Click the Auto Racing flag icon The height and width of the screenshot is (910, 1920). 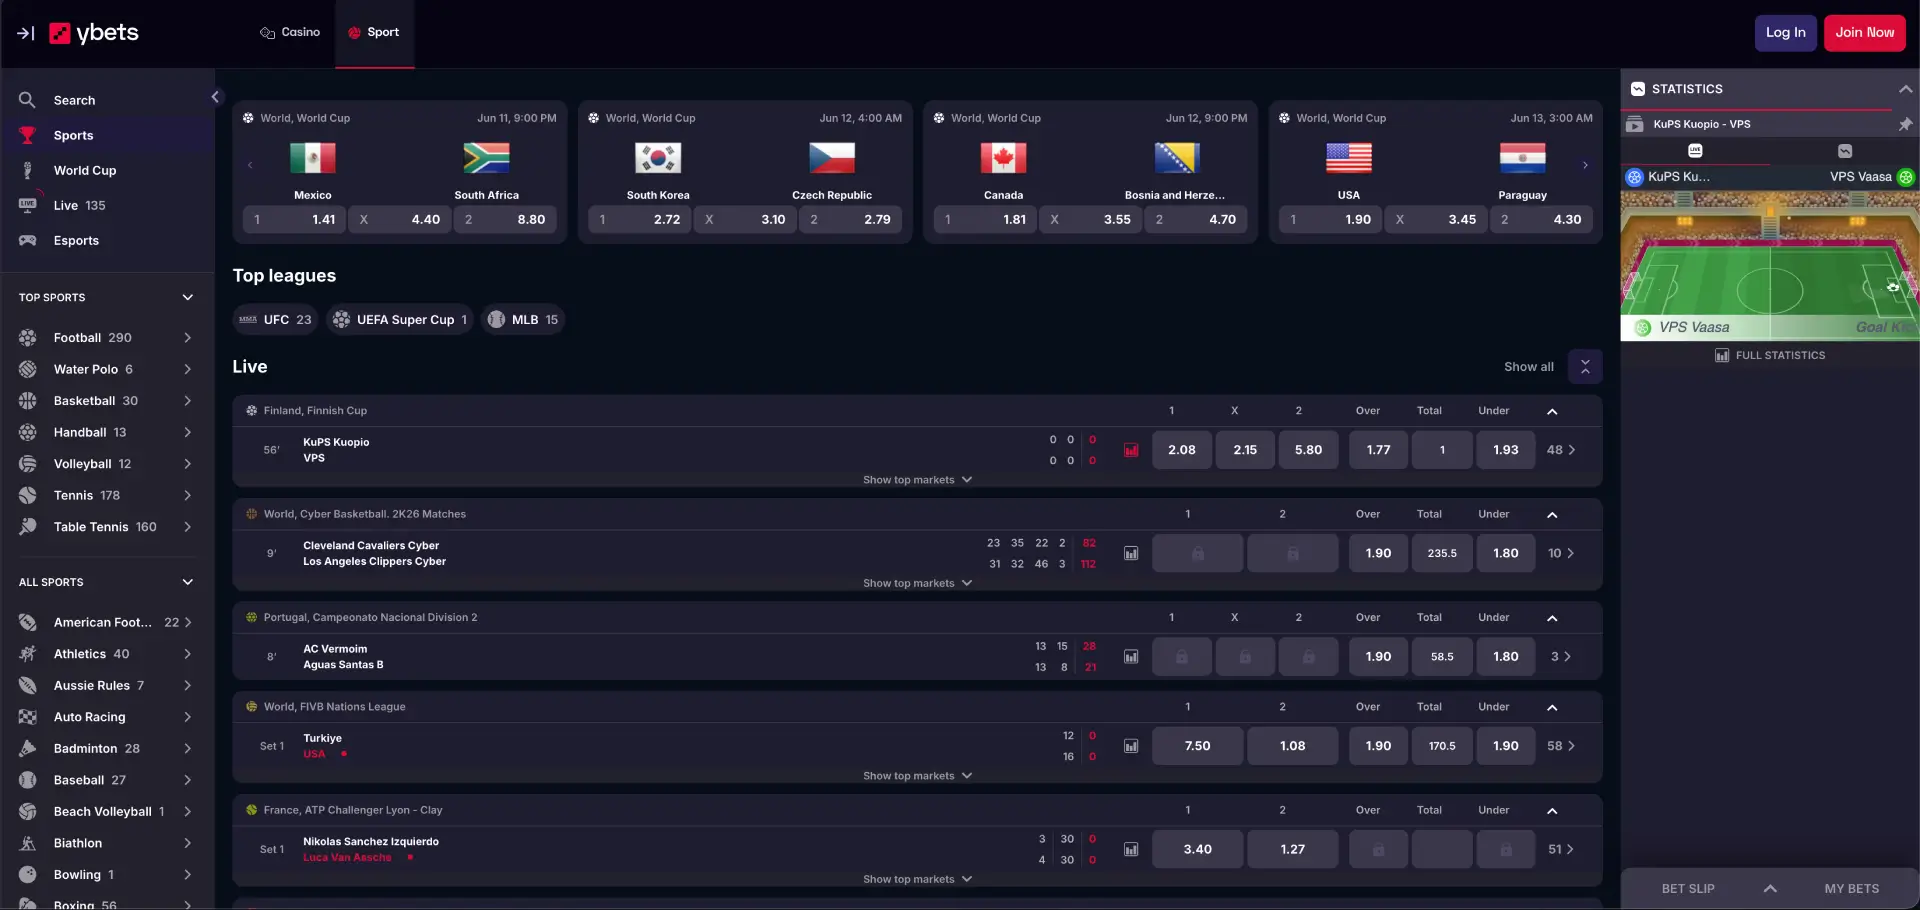28,717
